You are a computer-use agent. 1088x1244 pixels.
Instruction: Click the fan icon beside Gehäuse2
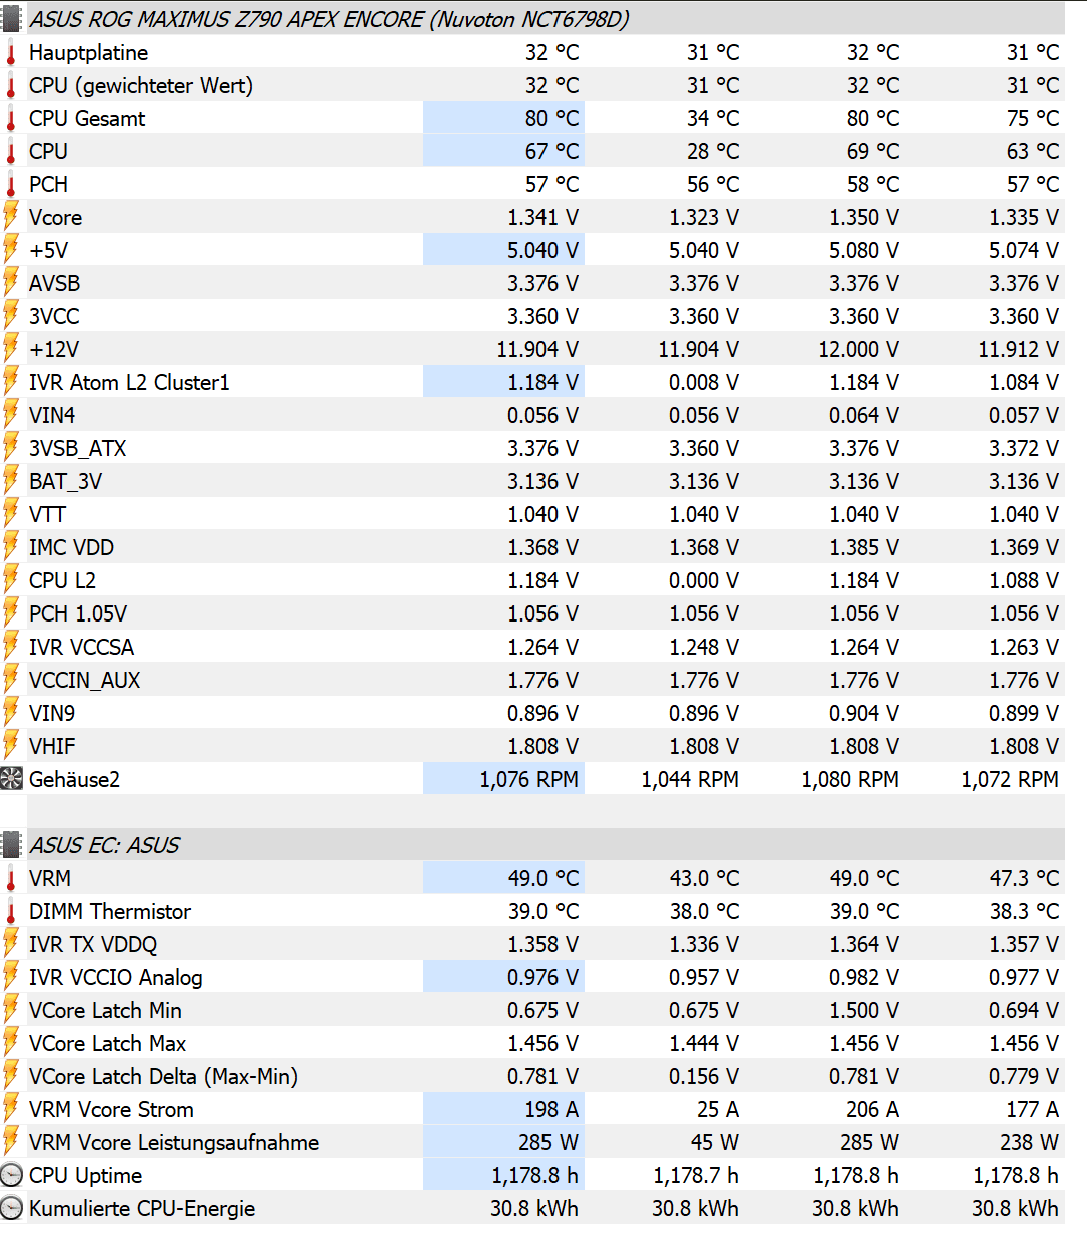(x=11, y=779)
